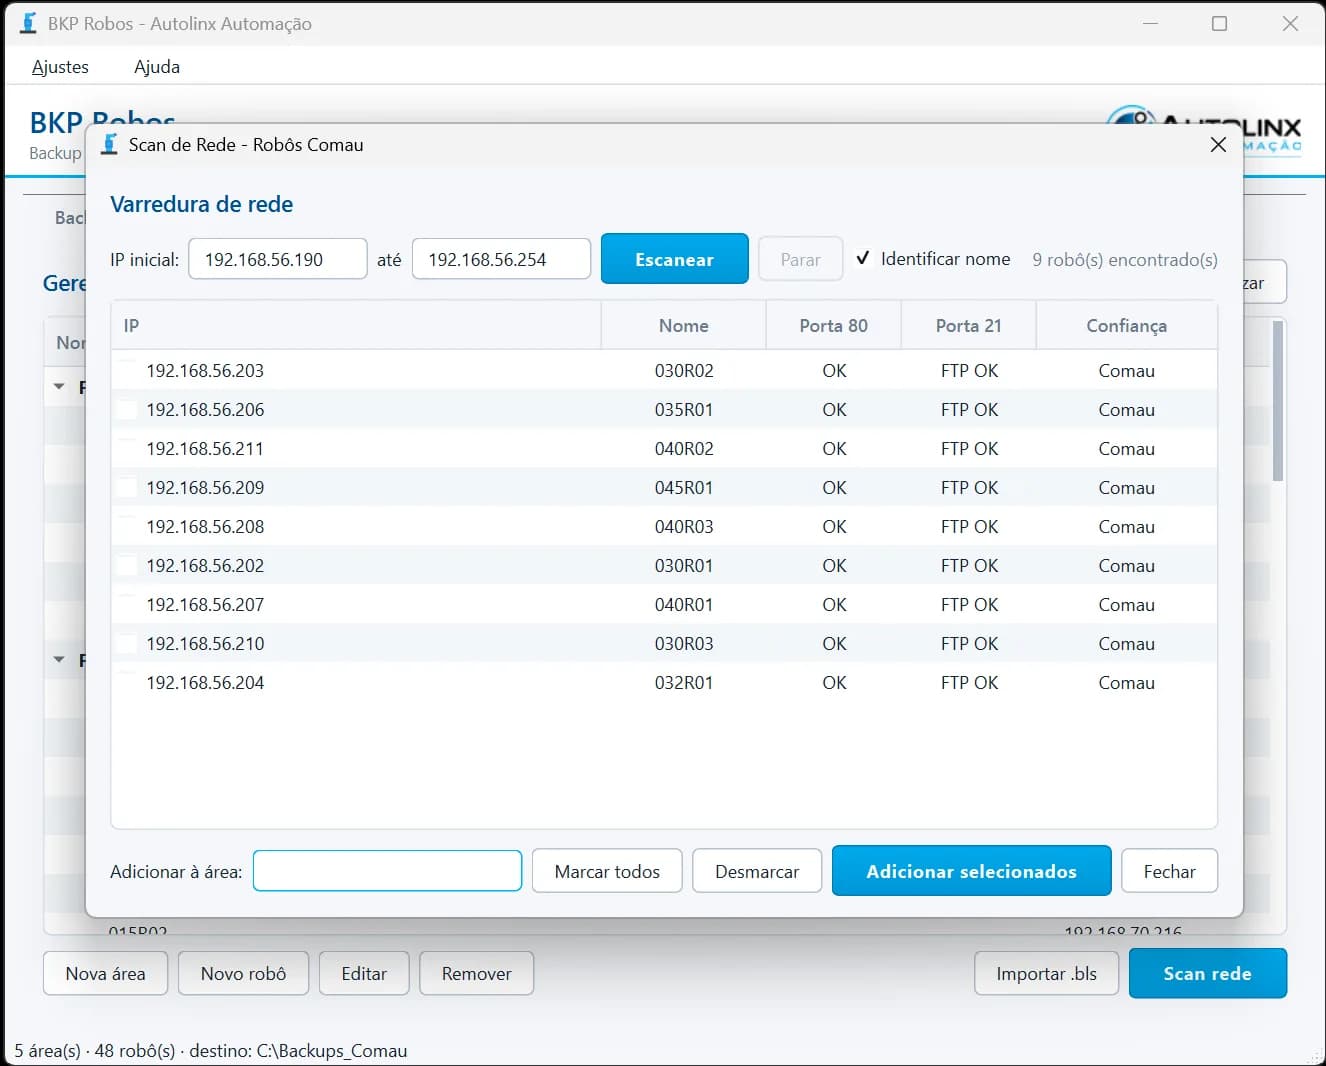Open the Ajuda menu
The width and height of the screenshot is (1326, 1066).
pos(157,66)
